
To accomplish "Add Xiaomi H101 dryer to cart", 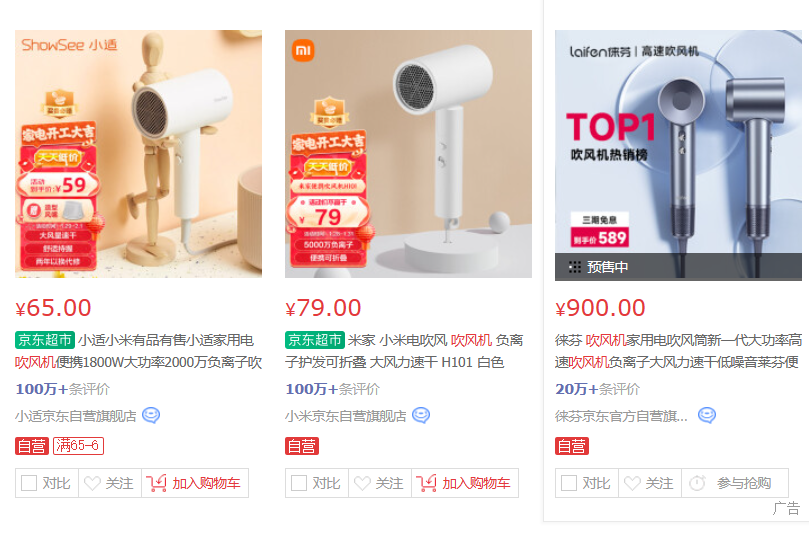I will point(465,483).
